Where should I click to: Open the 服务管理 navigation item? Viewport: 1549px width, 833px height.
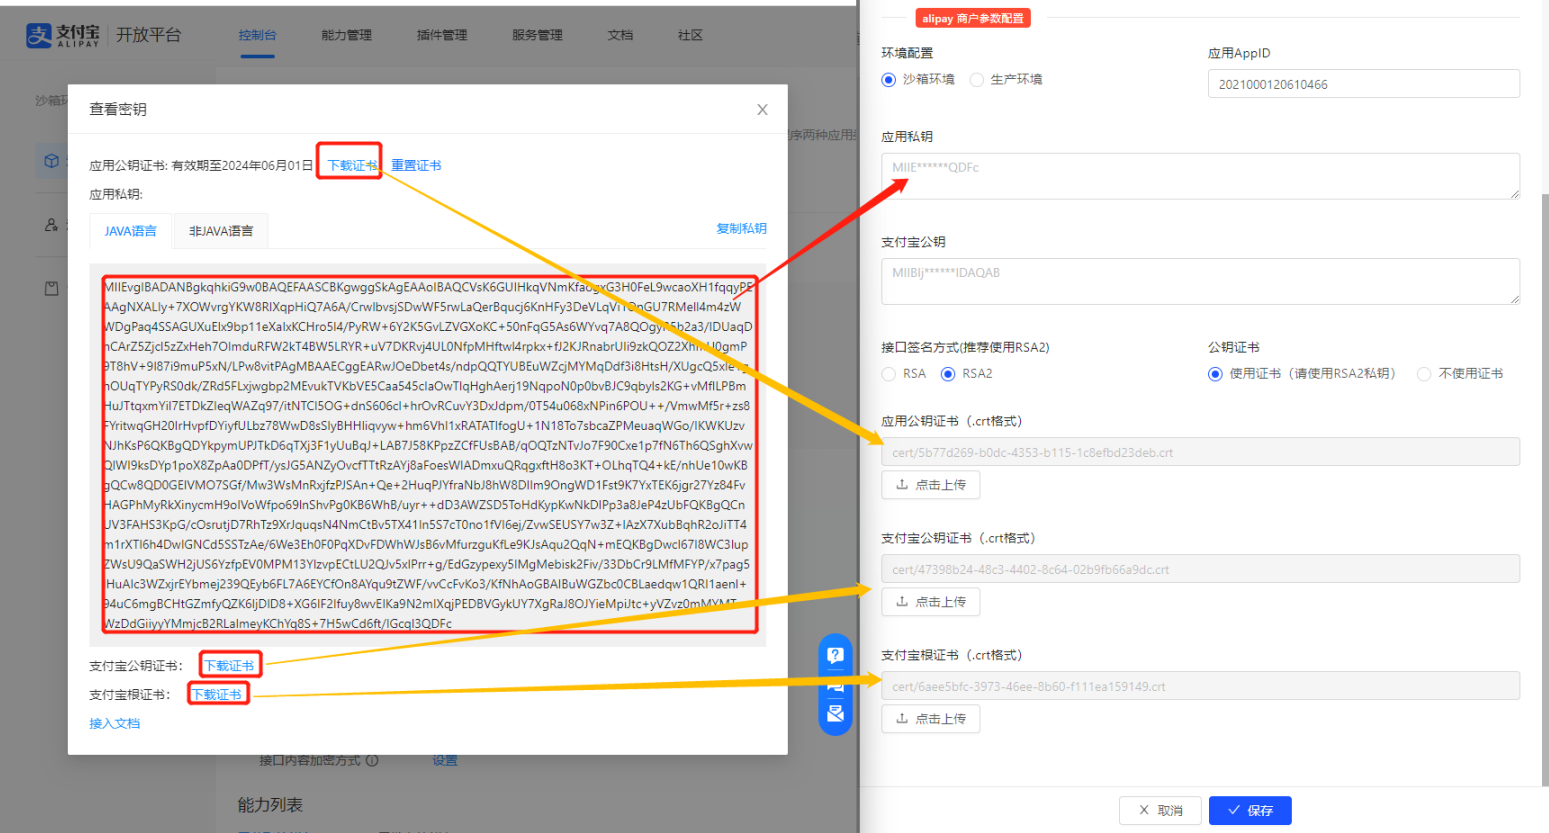coord(537,35)
